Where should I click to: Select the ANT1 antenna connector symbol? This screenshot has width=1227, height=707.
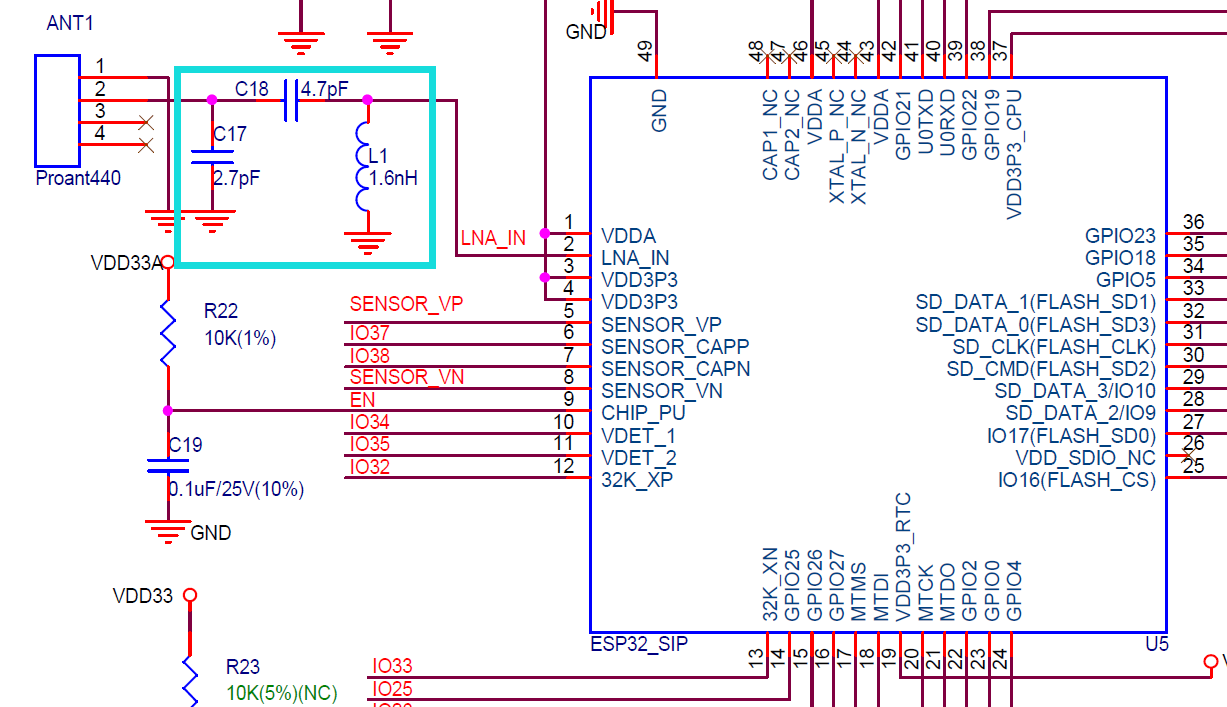tap(57, 110)
